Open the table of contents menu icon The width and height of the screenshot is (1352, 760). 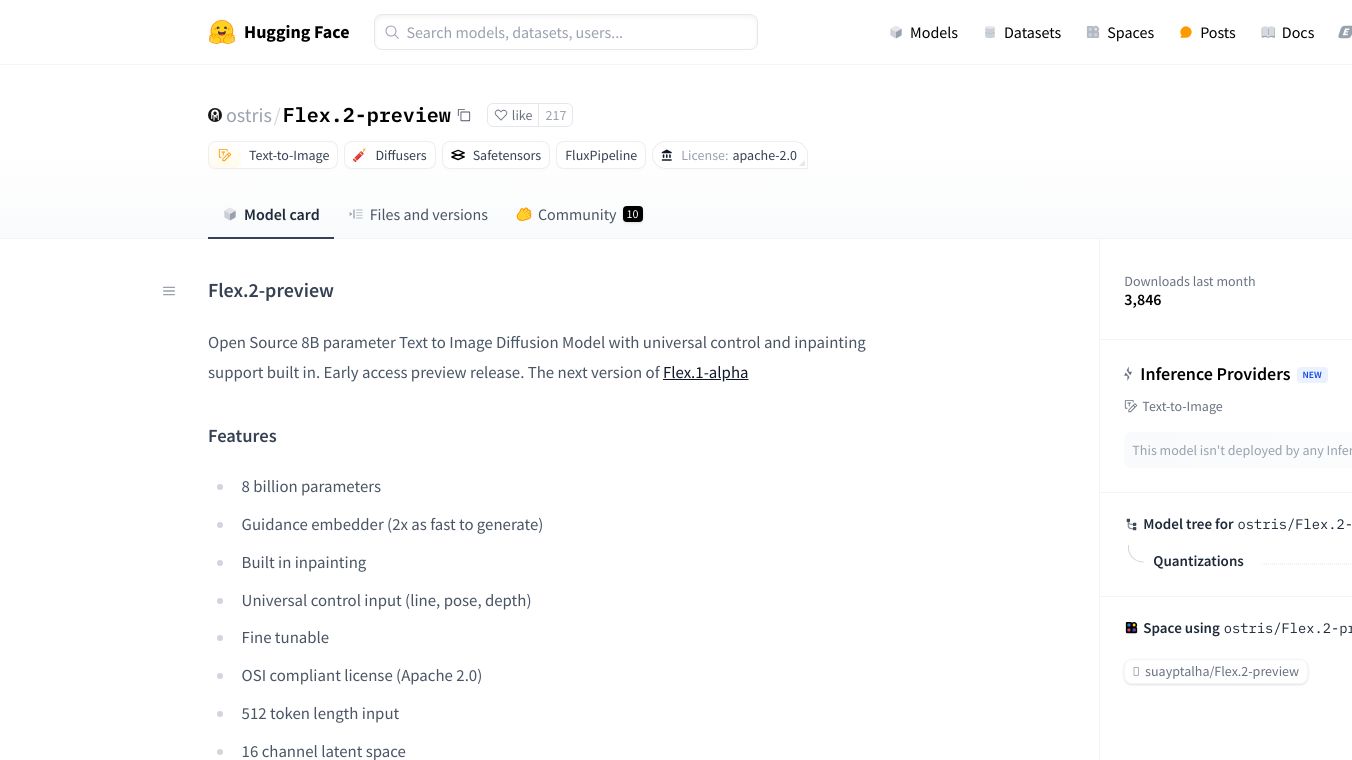pyautogui.click(x=169, y=291)
